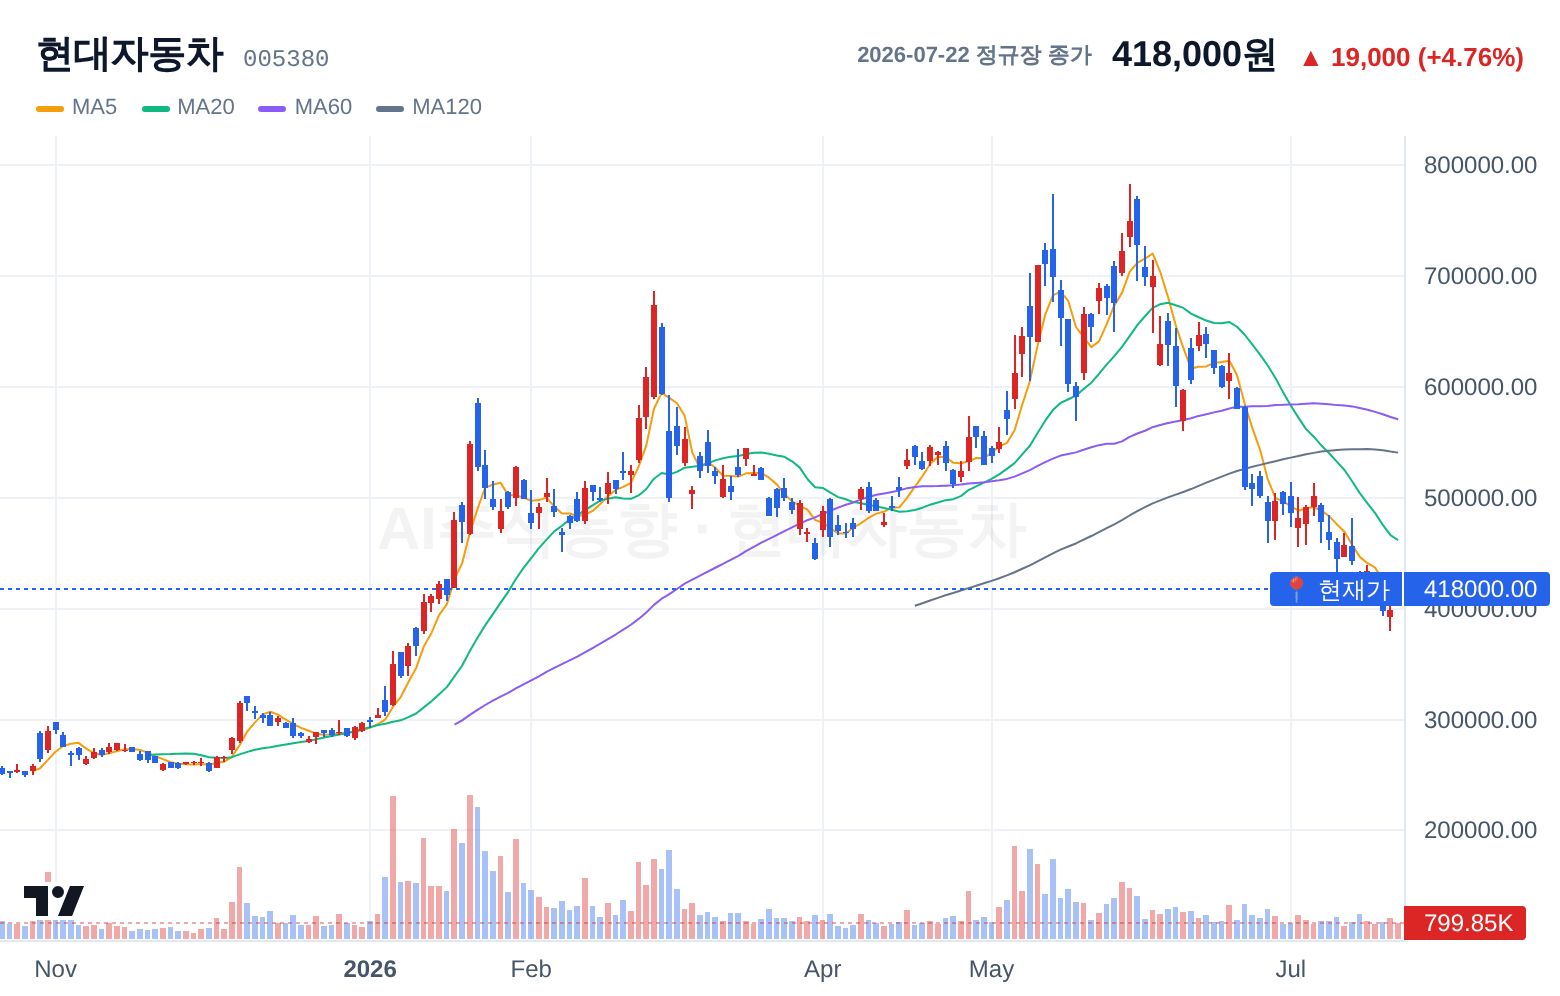Click the orange MA5 legend swatch

pyautogui.click(x=50, y=108)
